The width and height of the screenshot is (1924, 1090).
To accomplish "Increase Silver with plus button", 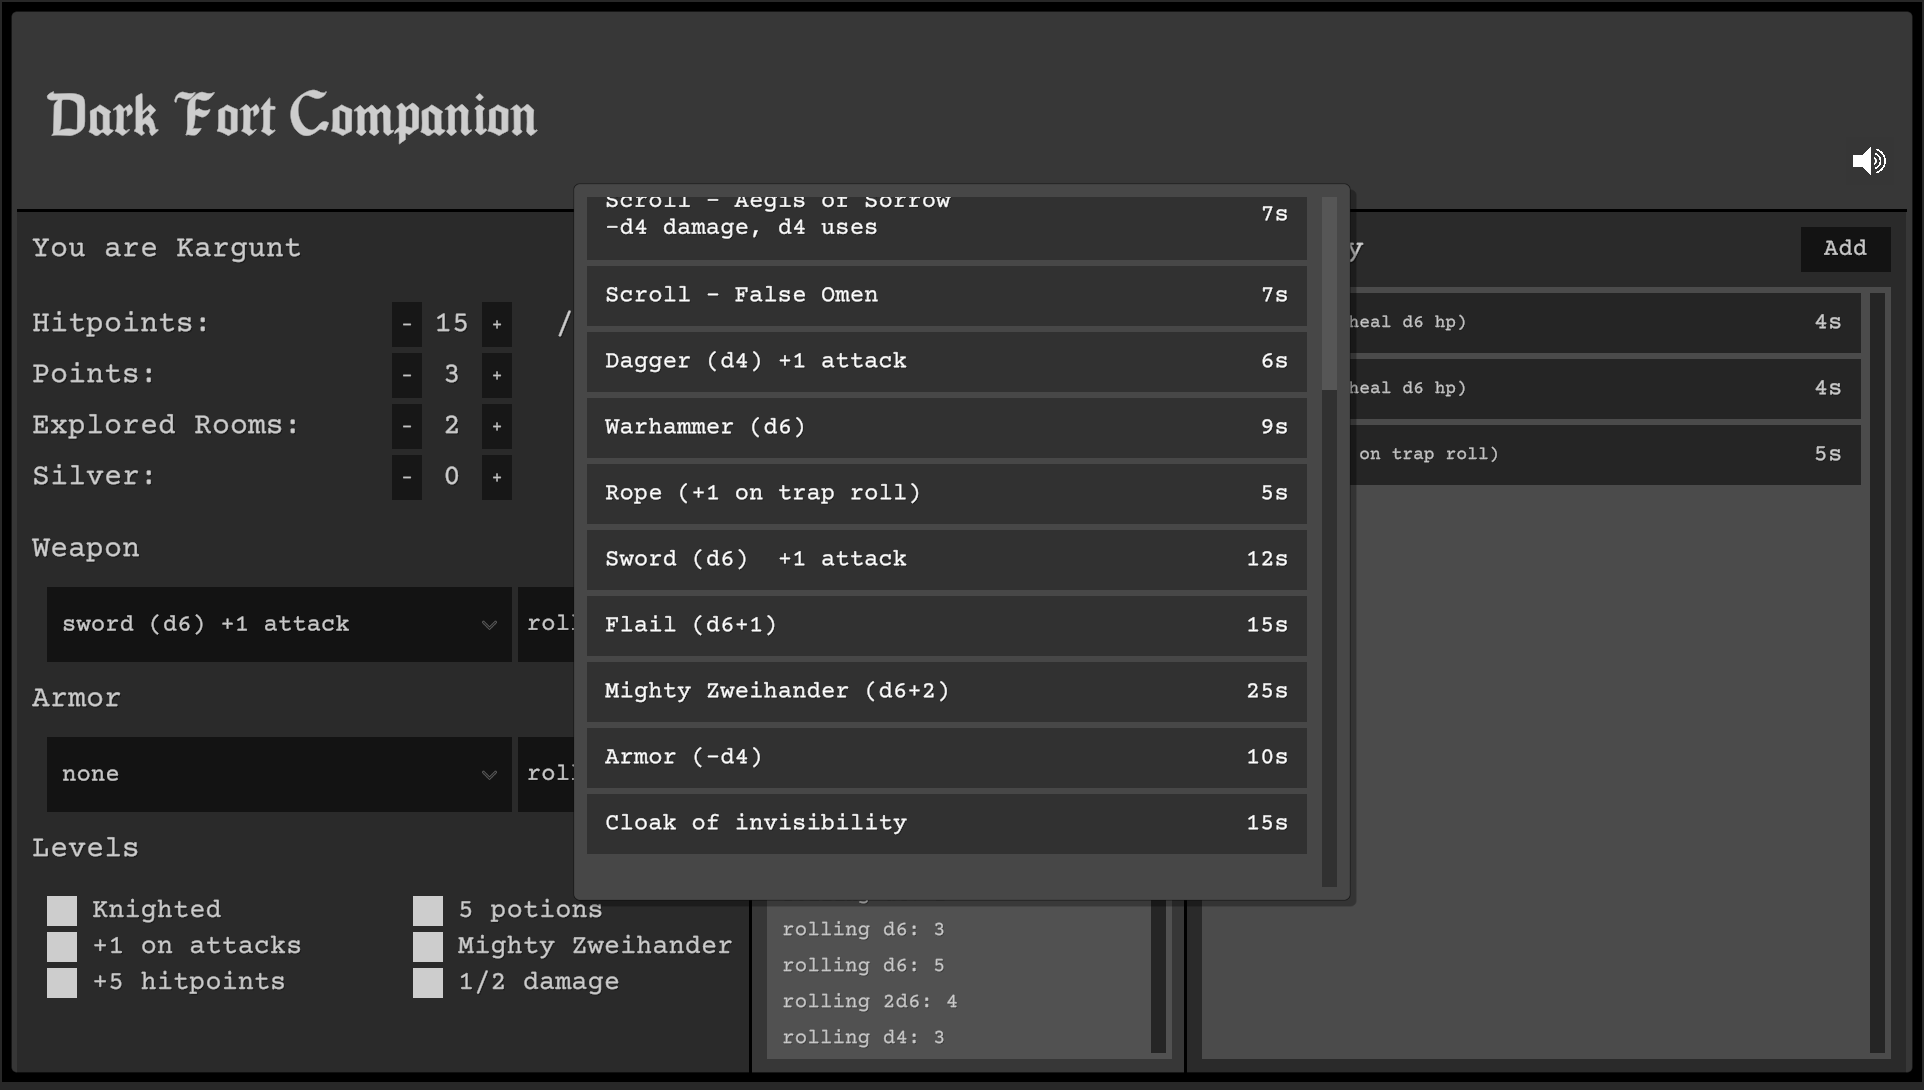I will click(497, 477).
